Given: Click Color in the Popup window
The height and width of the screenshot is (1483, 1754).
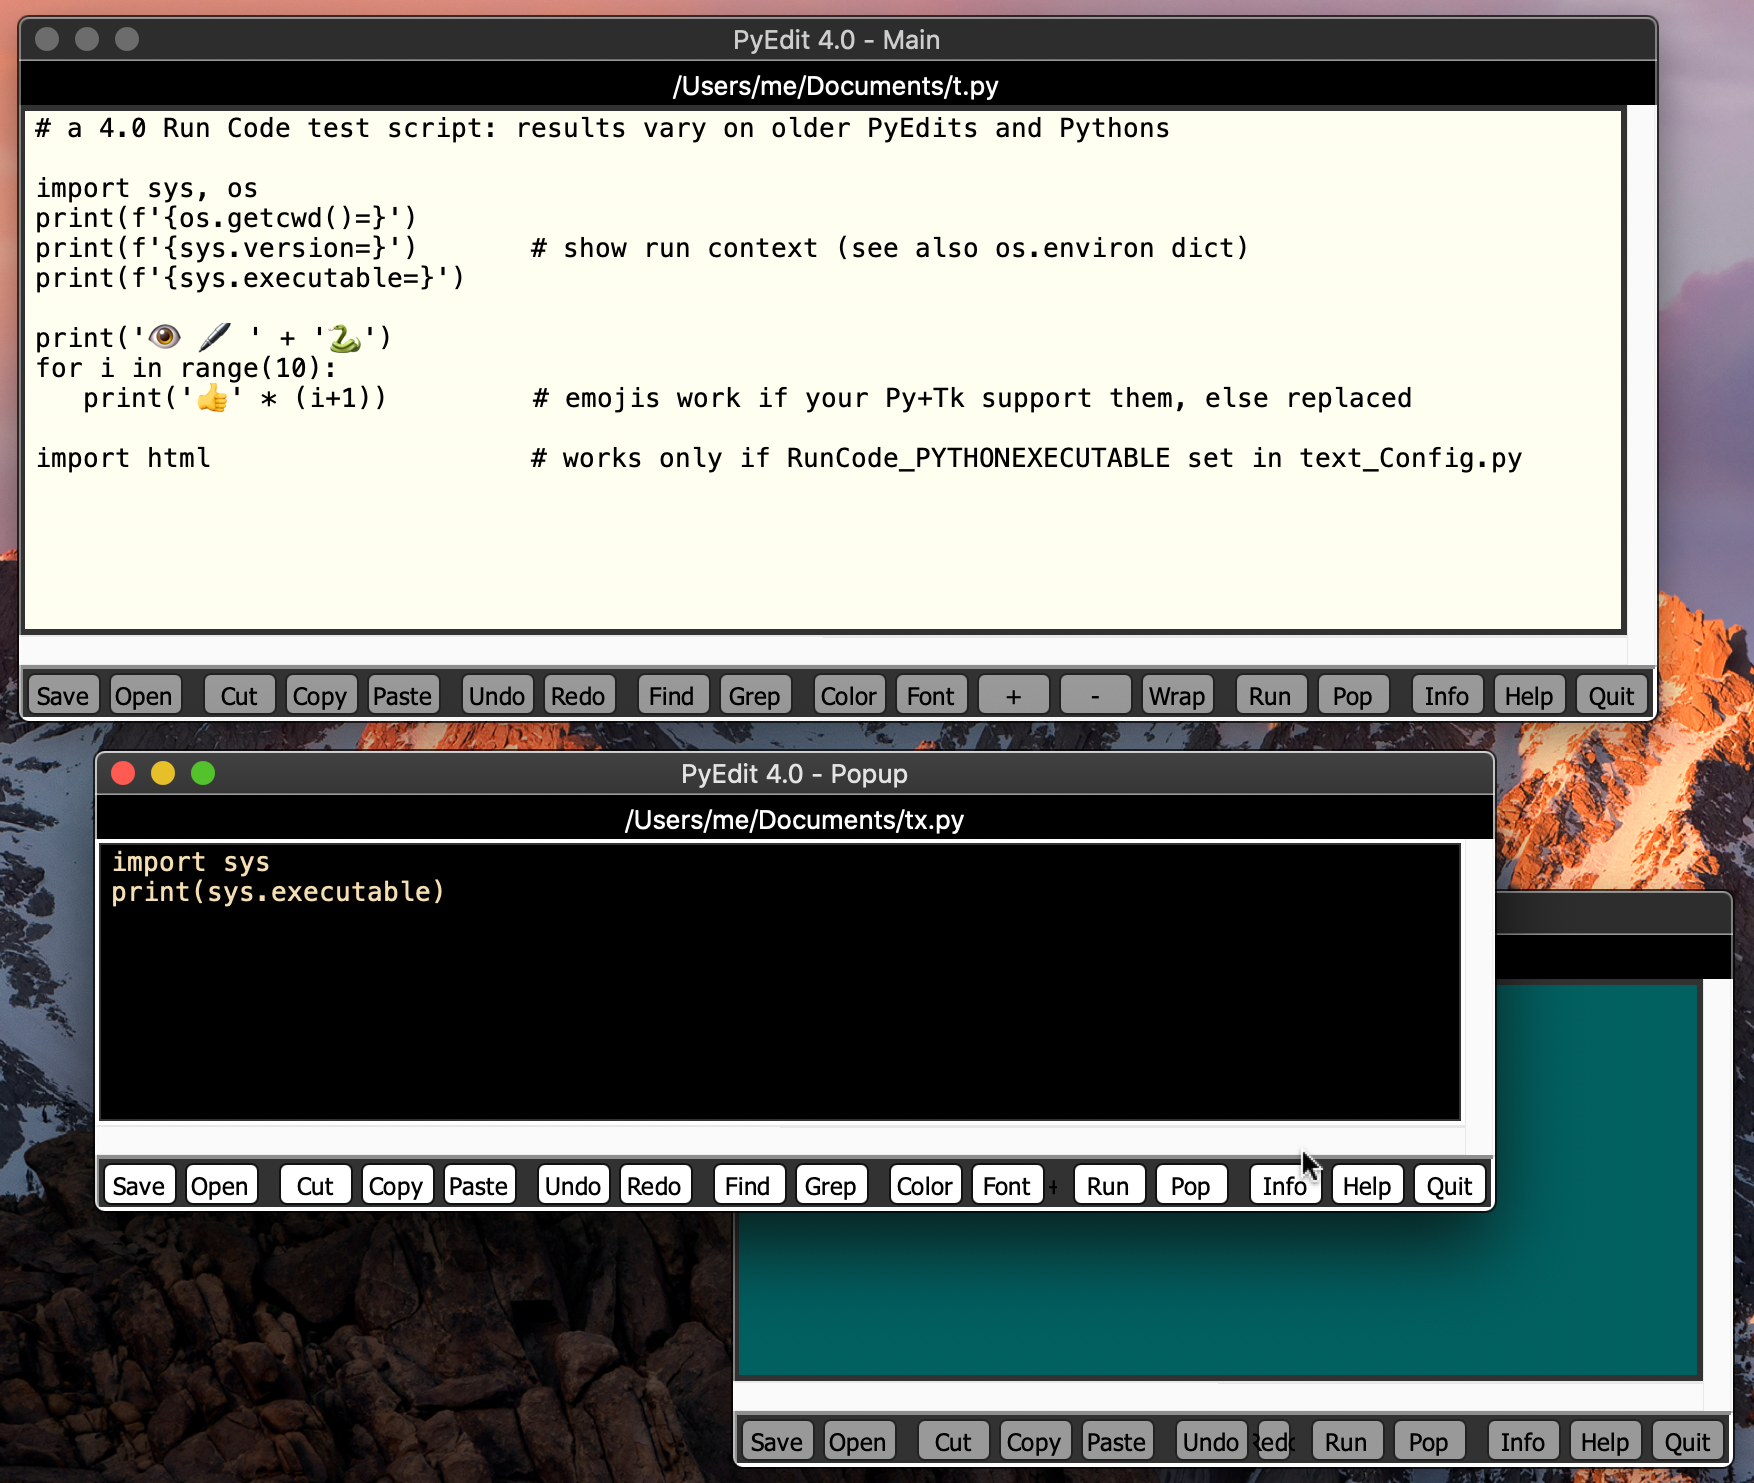Looking at the screenshot, I should point(924,1185).
